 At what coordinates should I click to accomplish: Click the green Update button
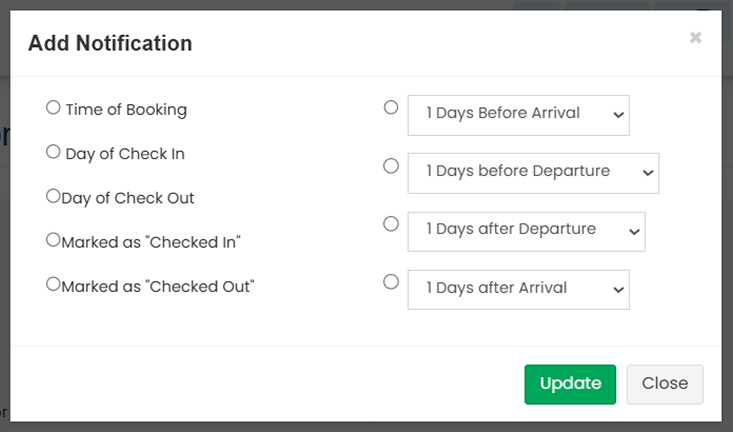[570, 384]
